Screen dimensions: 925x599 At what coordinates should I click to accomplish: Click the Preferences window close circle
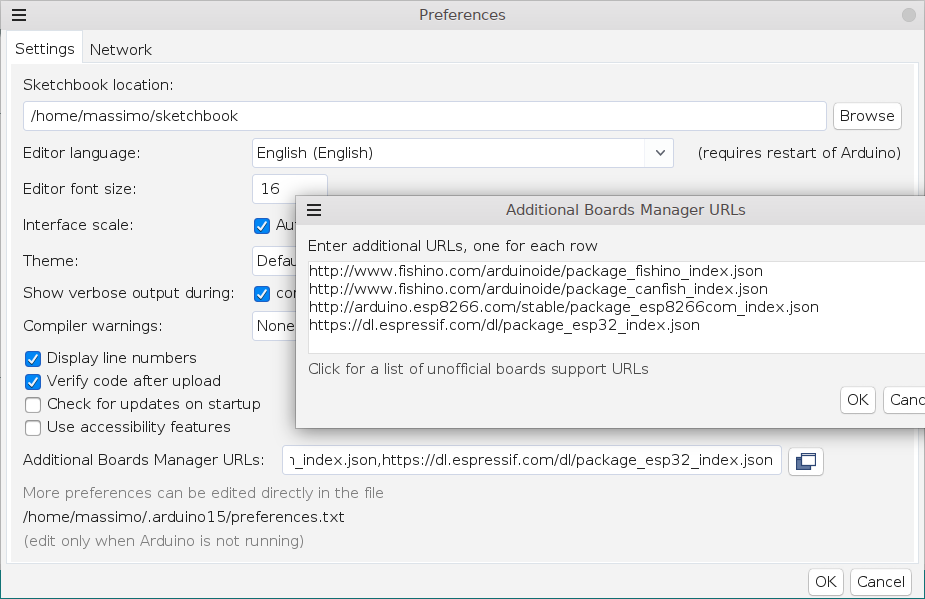(x=908, y=15)
